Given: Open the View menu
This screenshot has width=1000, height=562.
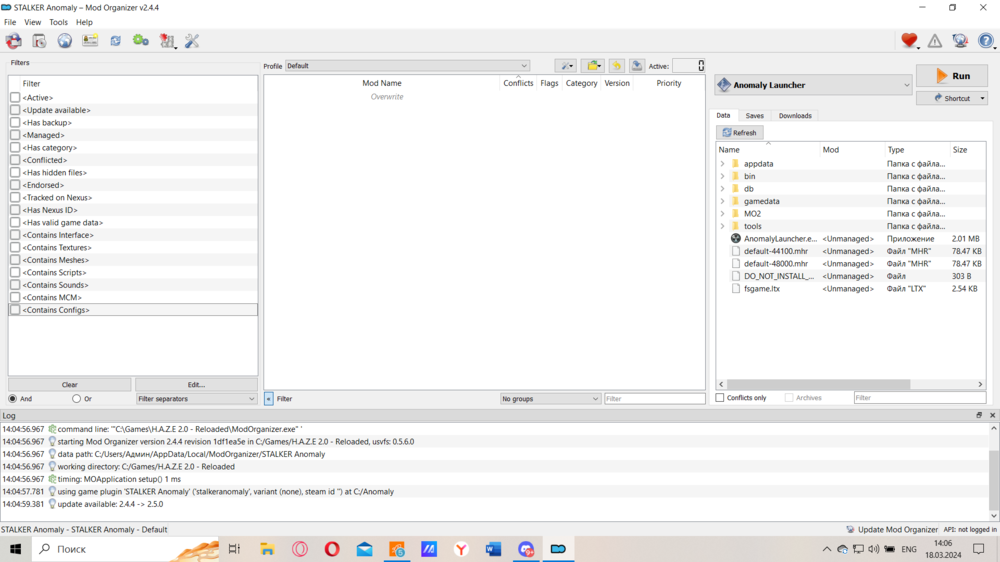Looking at the screenshot, I should pyautogui.click(x=33, y=22).
